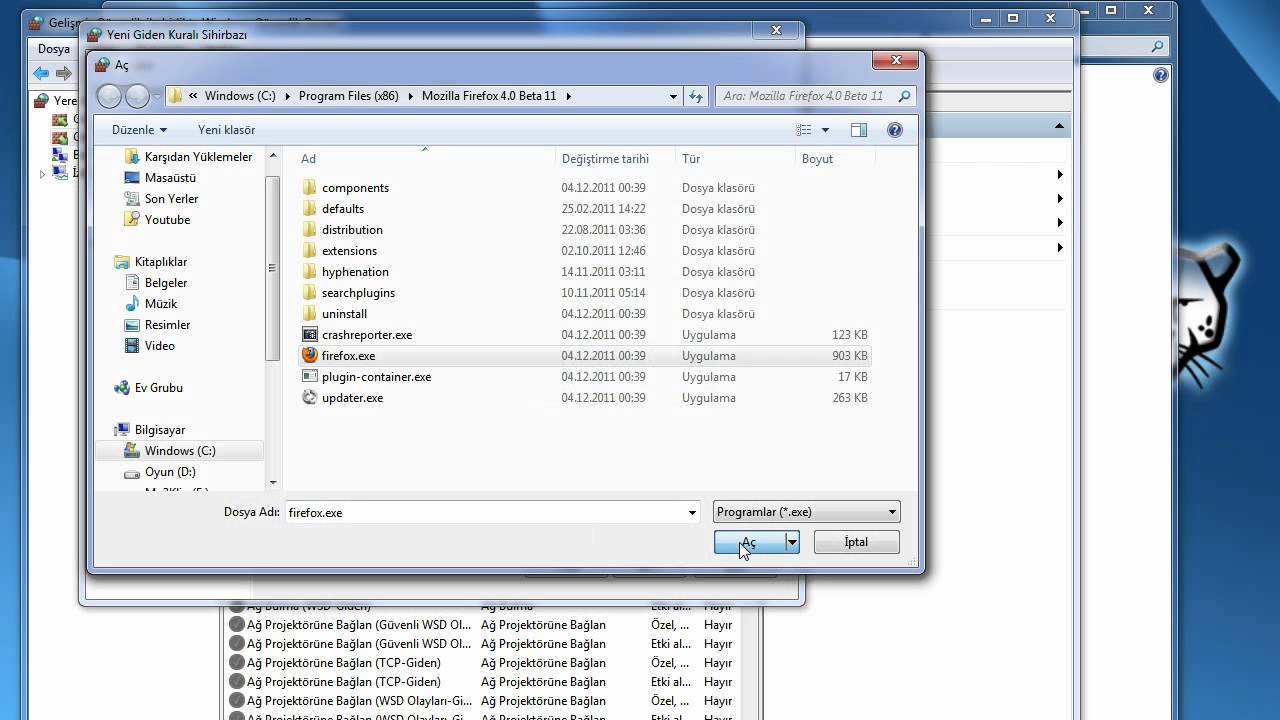This screenshot has width=1280, height=720.
Task: Click help icon in background firewall window
Action: click(x=1160, y=75)
